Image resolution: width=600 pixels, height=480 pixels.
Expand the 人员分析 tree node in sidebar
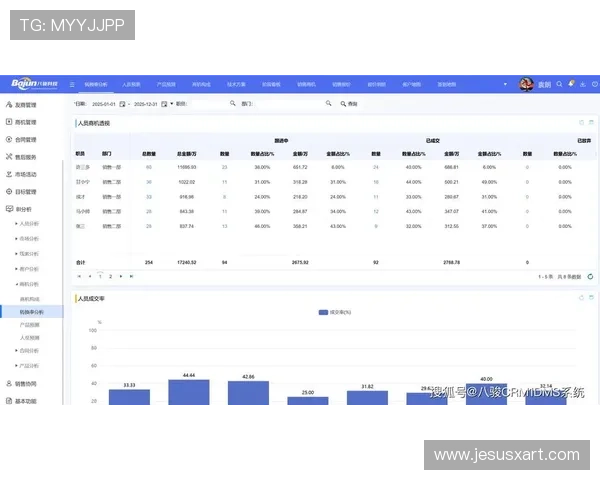[31, 226]
